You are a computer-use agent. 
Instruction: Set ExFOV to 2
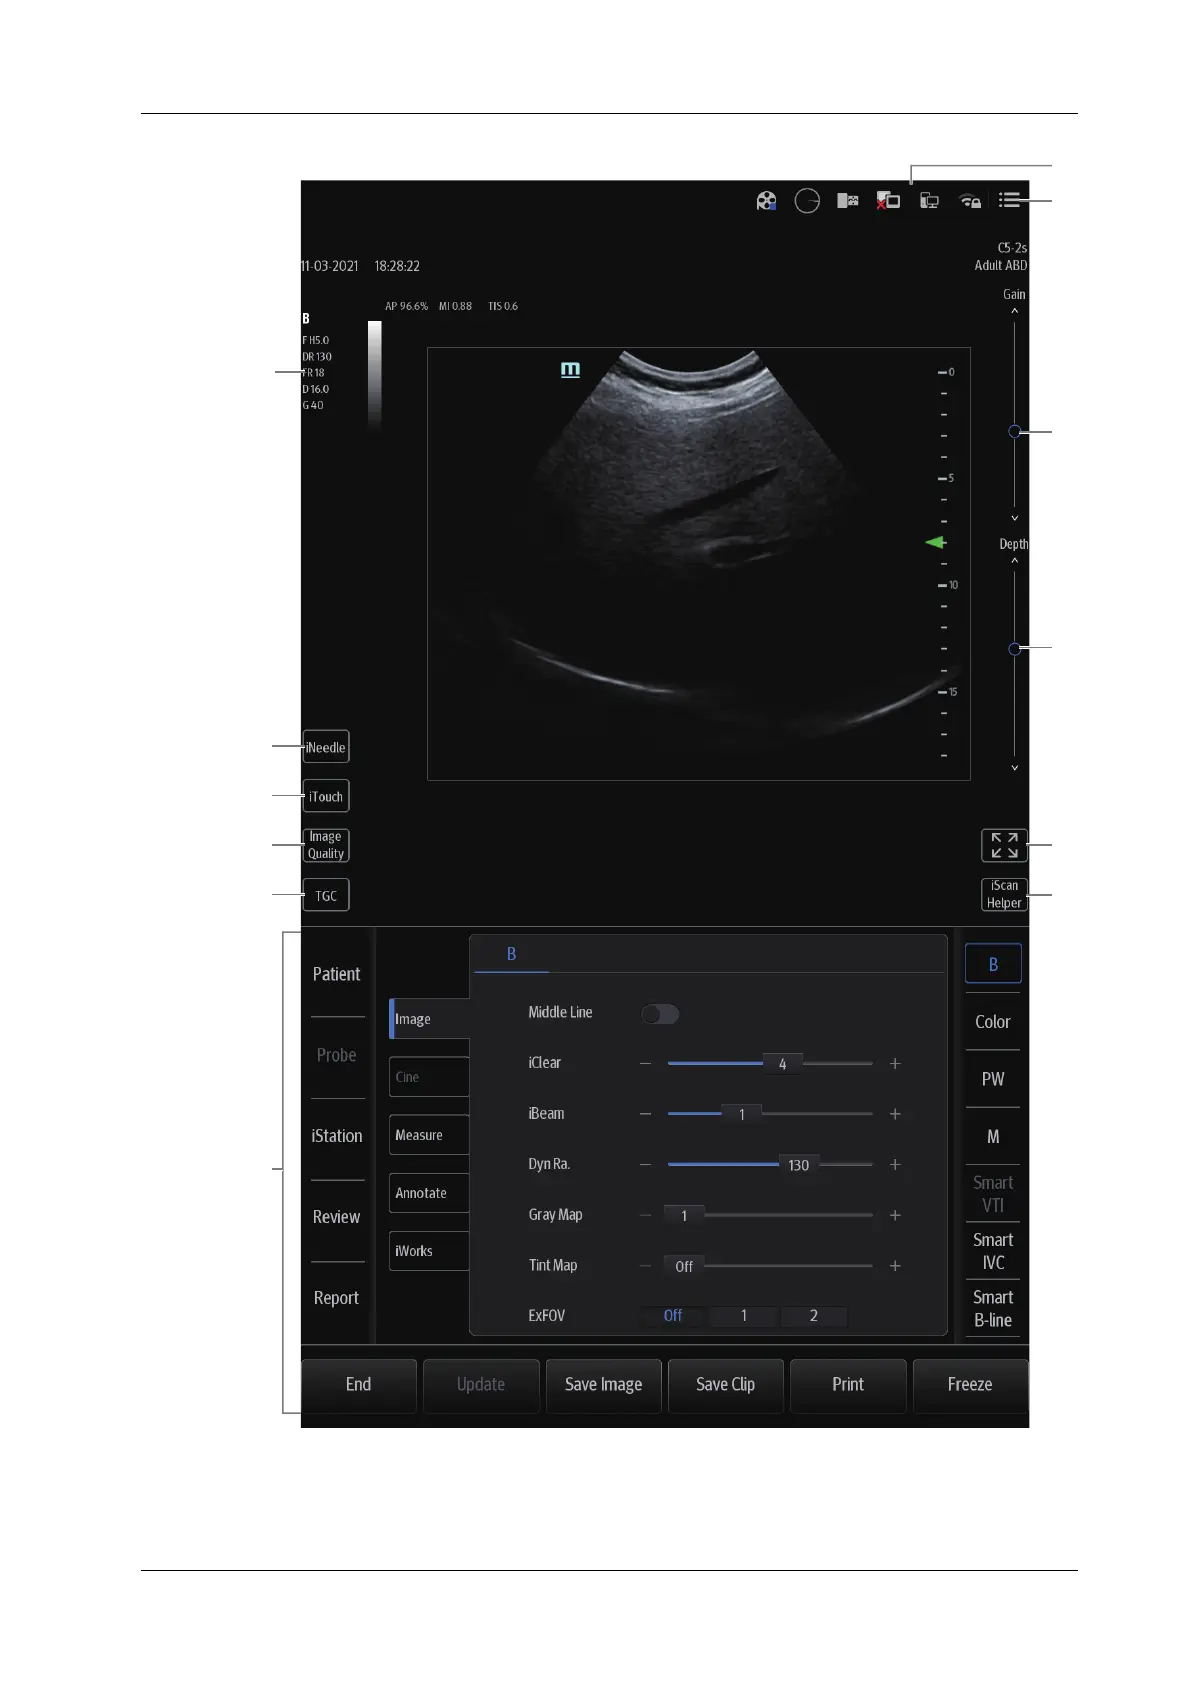tap(814, 1316)
